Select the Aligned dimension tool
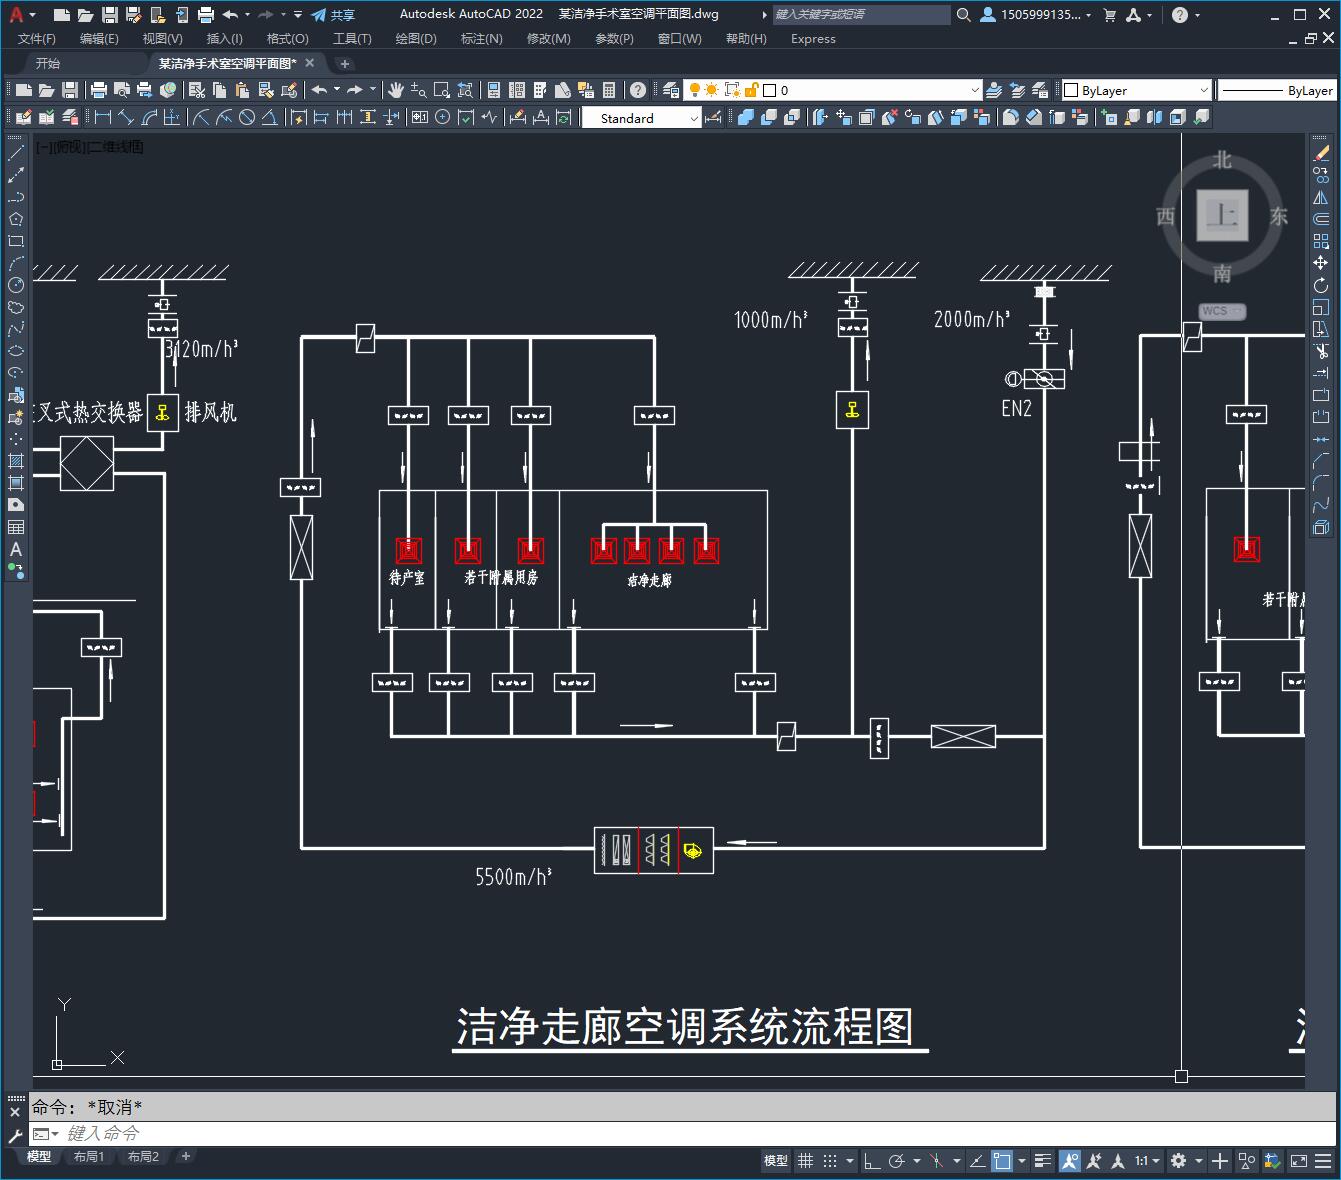Image resolution: width=1341 pixels, height=1180 pixels. point(126,117)
